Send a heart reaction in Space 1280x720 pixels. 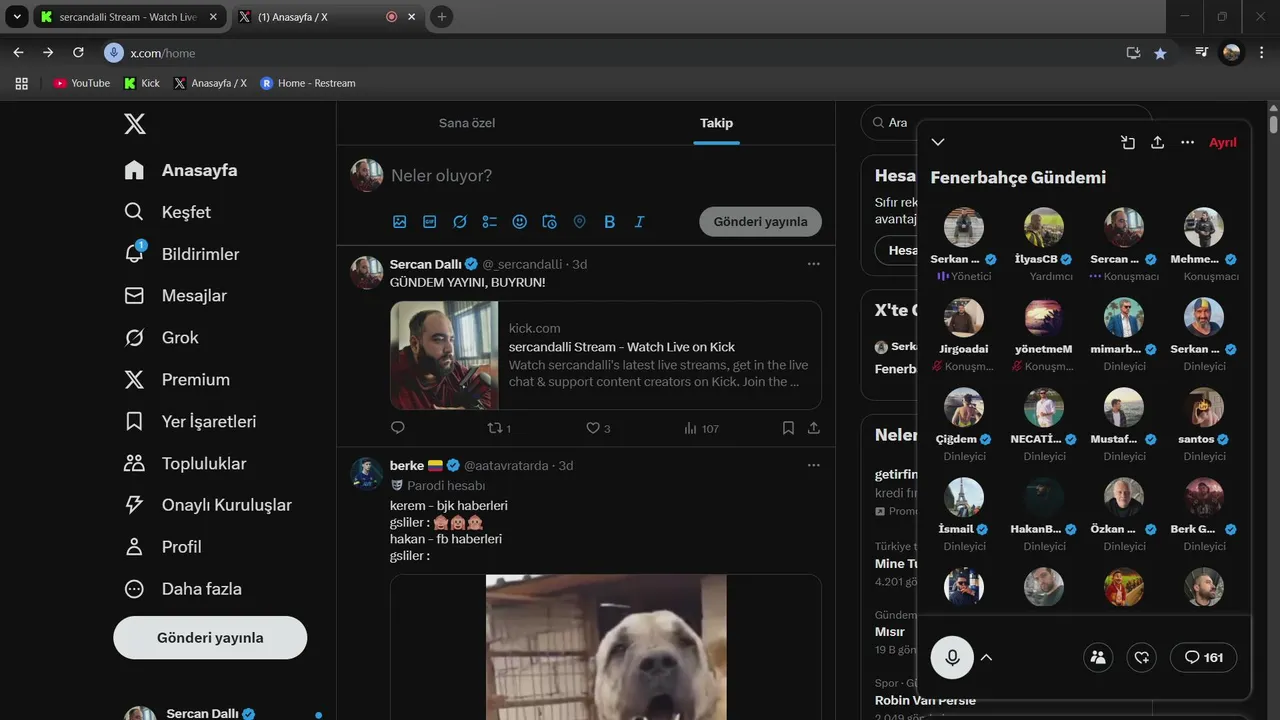pyautogui.click(x=1141, y=657)
